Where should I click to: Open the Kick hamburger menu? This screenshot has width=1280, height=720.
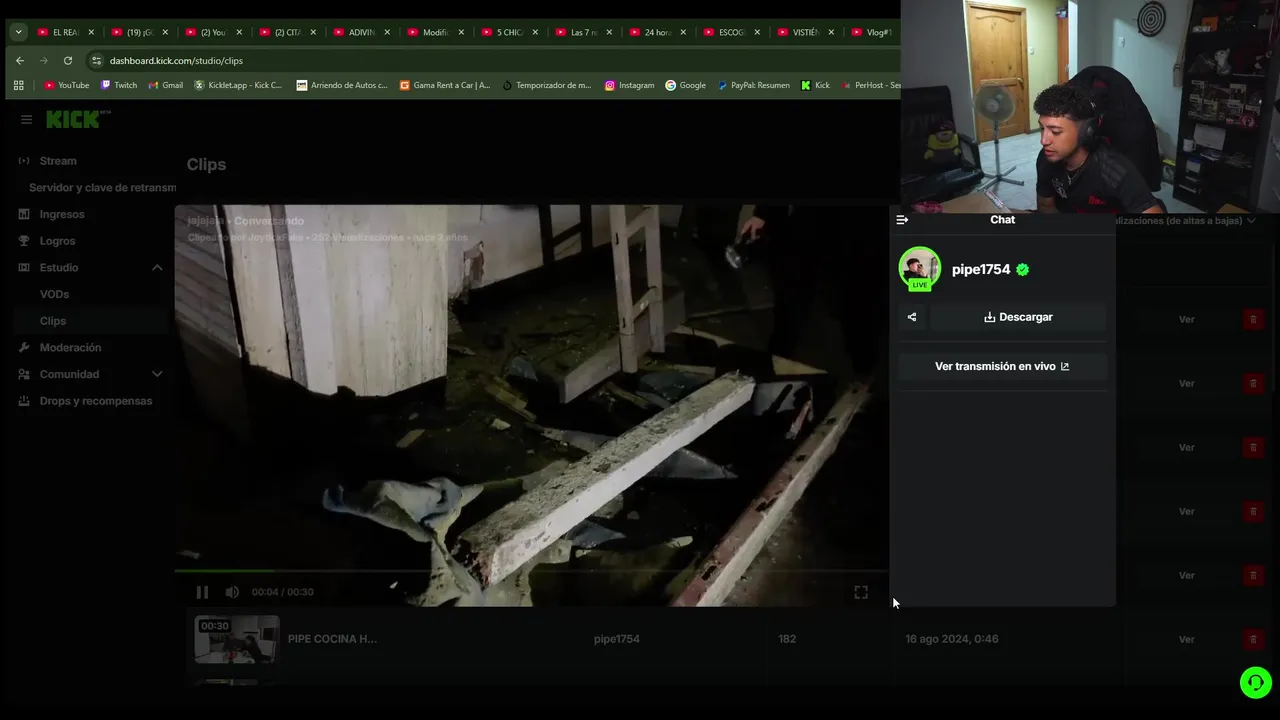[26, 119]
